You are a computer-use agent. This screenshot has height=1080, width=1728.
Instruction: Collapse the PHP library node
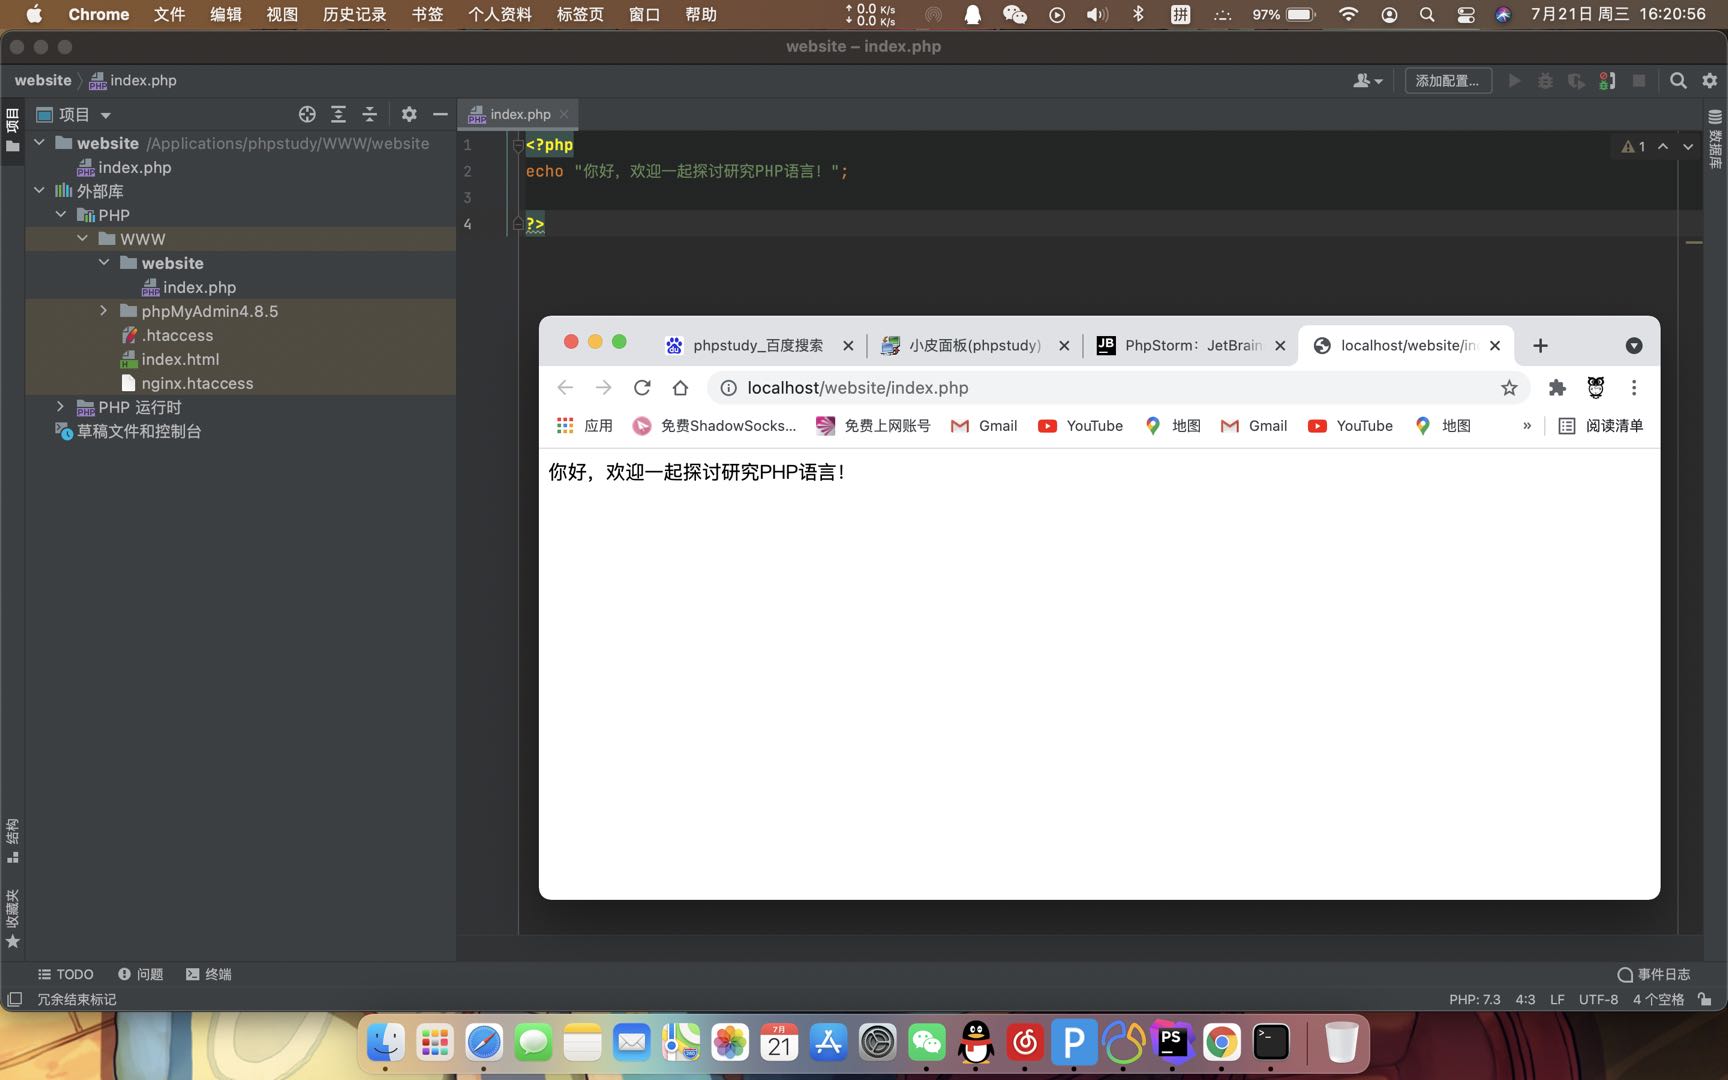click(61, 215)
